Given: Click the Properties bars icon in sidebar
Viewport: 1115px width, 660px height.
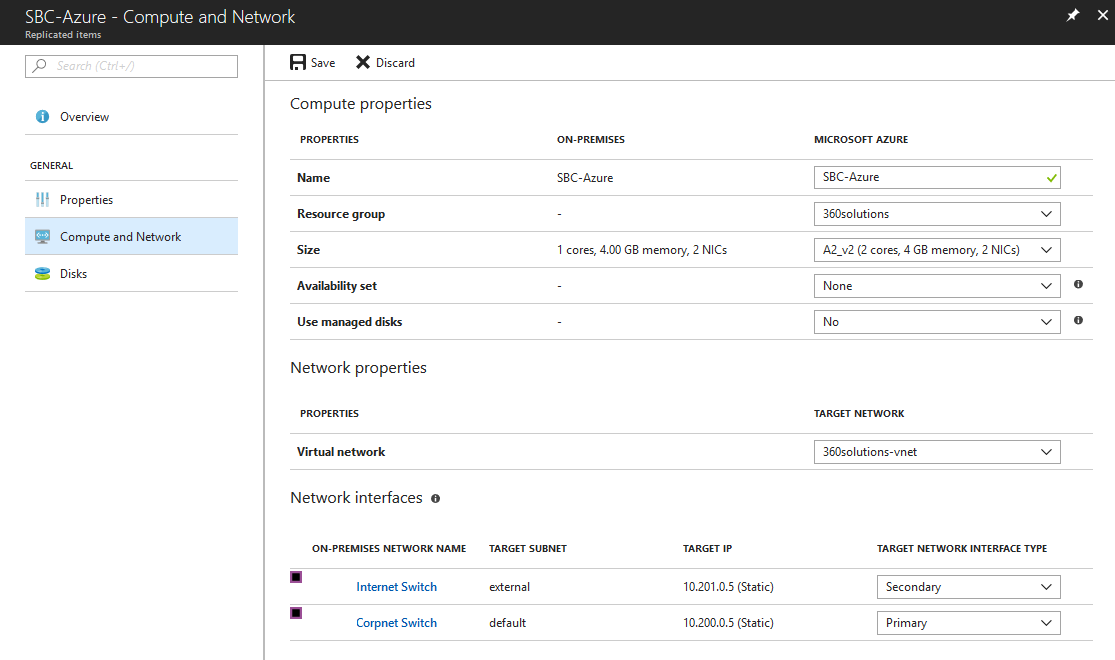Looking at the screenshot, I should (x=43, y=200).
